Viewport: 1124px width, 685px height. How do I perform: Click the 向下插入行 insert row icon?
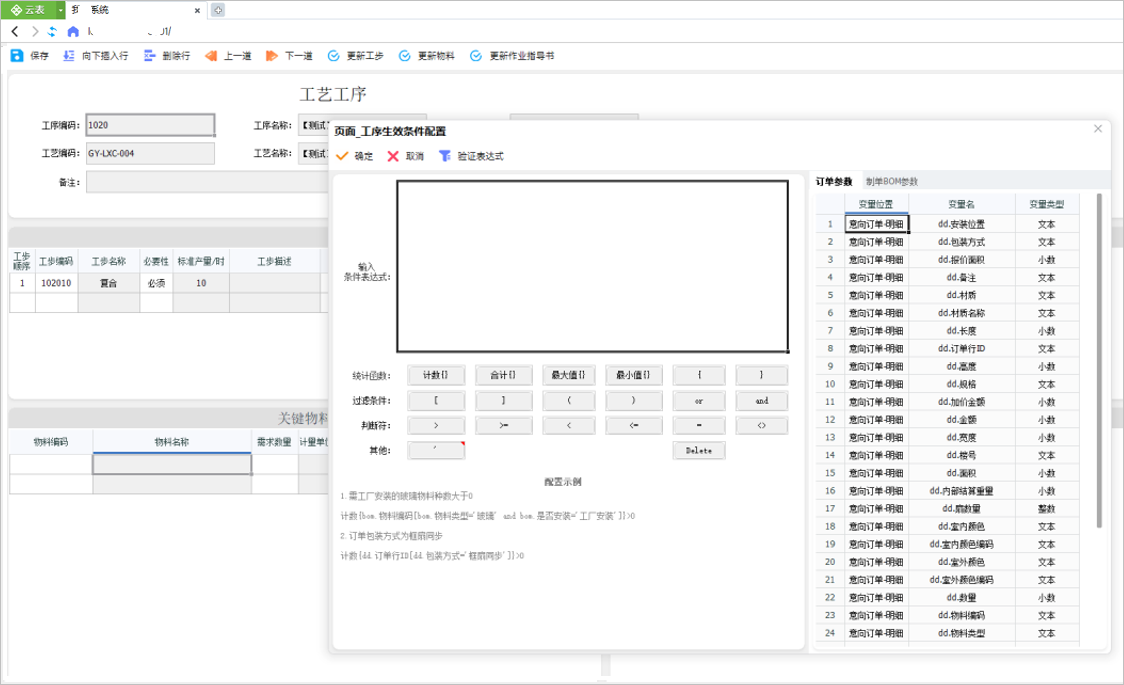69,55
